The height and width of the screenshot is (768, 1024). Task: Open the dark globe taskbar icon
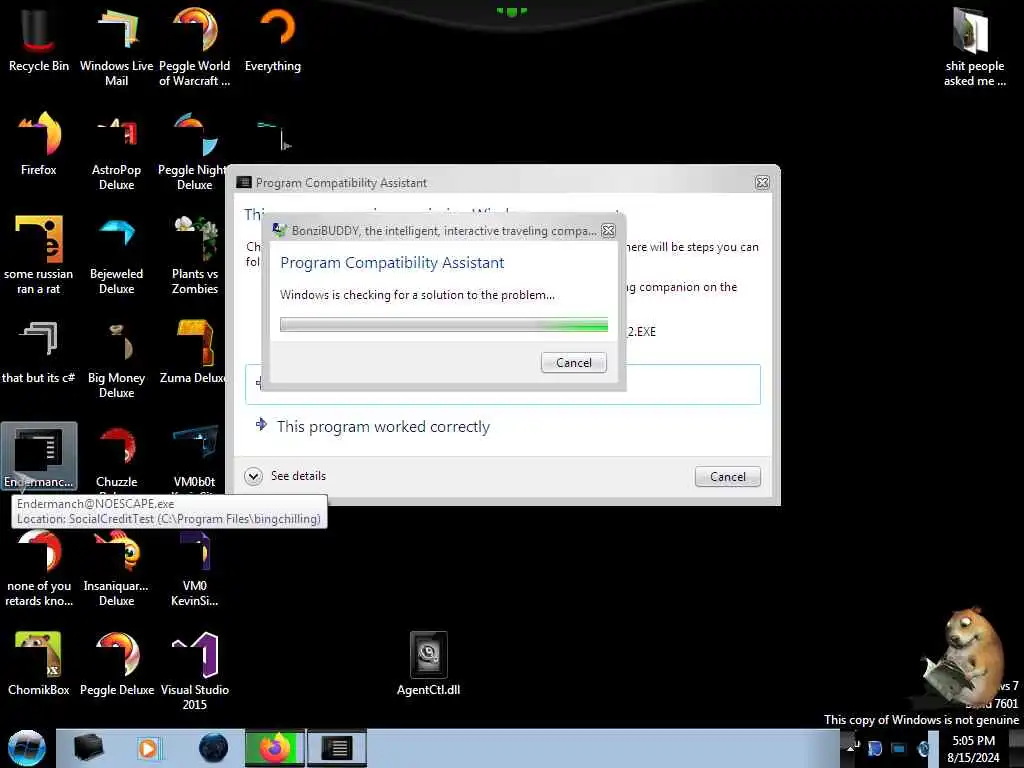coord(214,748)
